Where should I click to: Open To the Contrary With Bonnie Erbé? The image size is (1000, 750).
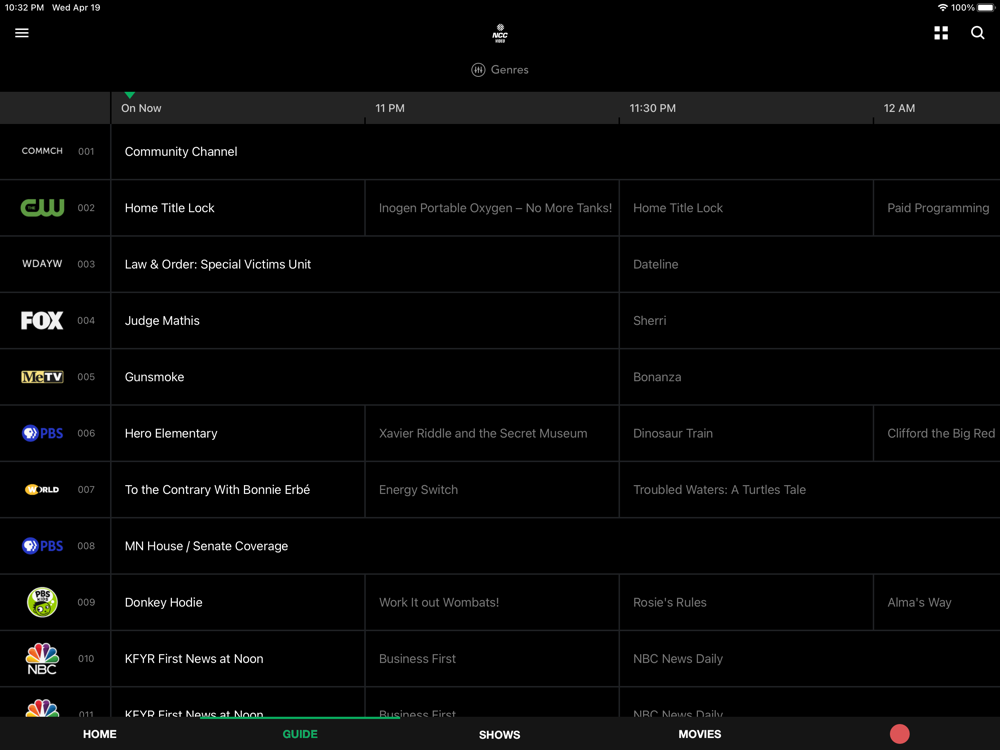coord(238,490)
